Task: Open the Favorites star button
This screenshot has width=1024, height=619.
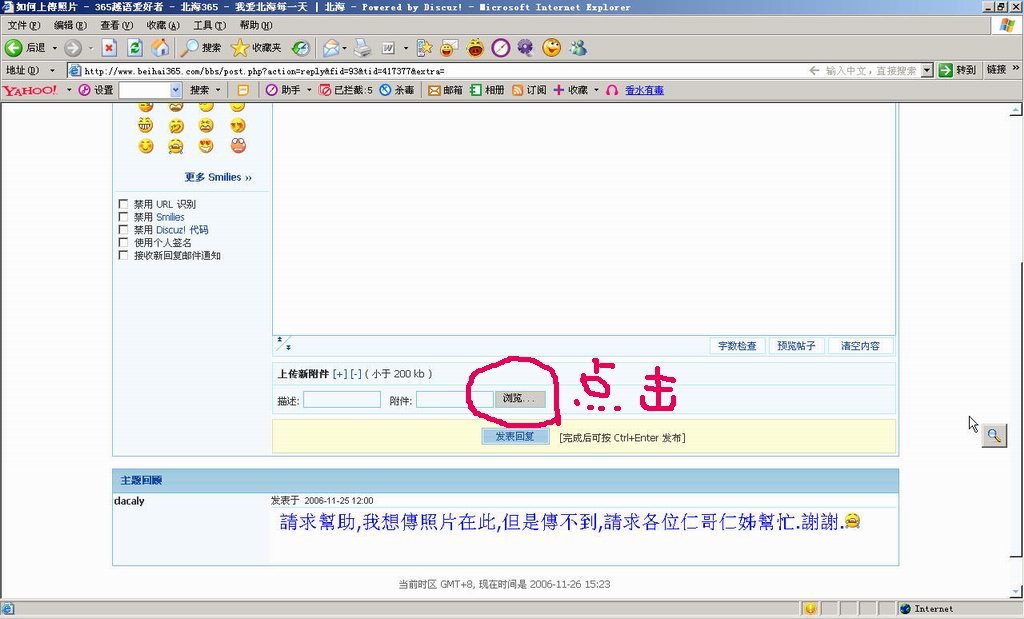Action: pos(256,48)
